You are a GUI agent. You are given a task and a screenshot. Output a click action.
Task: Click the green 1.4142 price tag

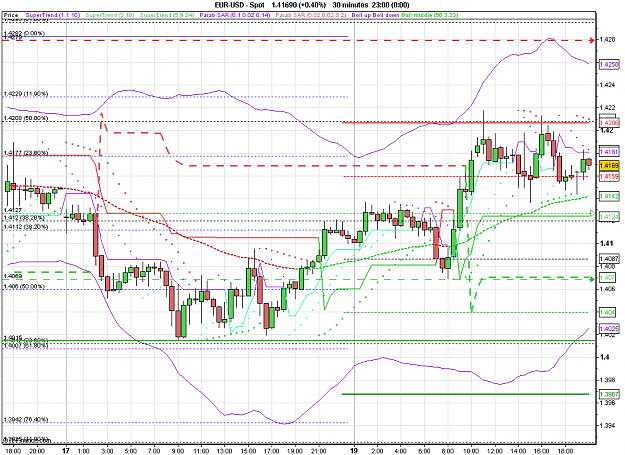coord(609,196)
